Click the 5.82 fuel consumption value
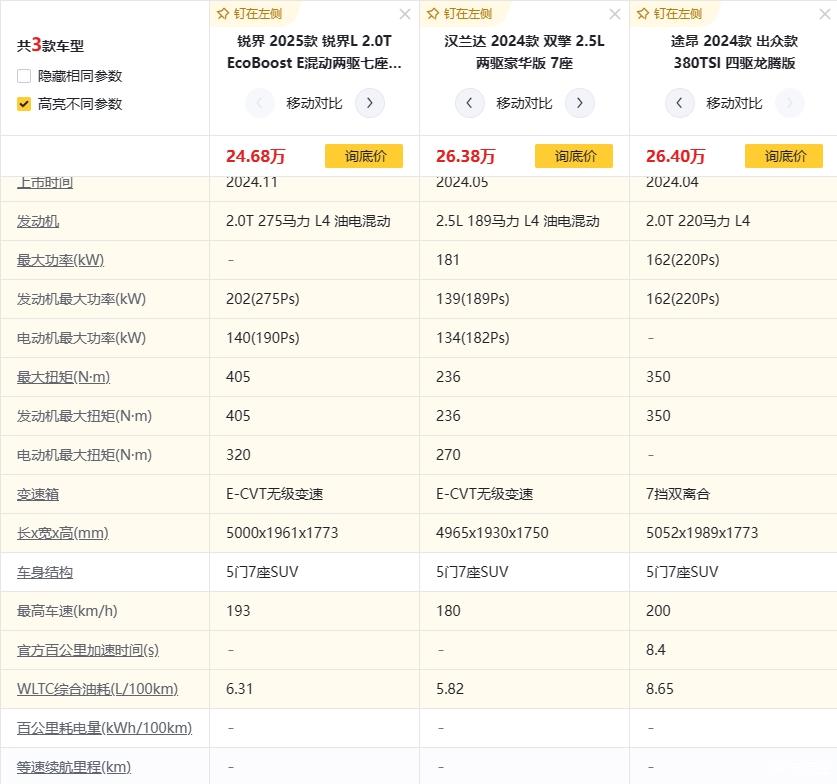This screenshot has width=837, height=784. (449, 689)
